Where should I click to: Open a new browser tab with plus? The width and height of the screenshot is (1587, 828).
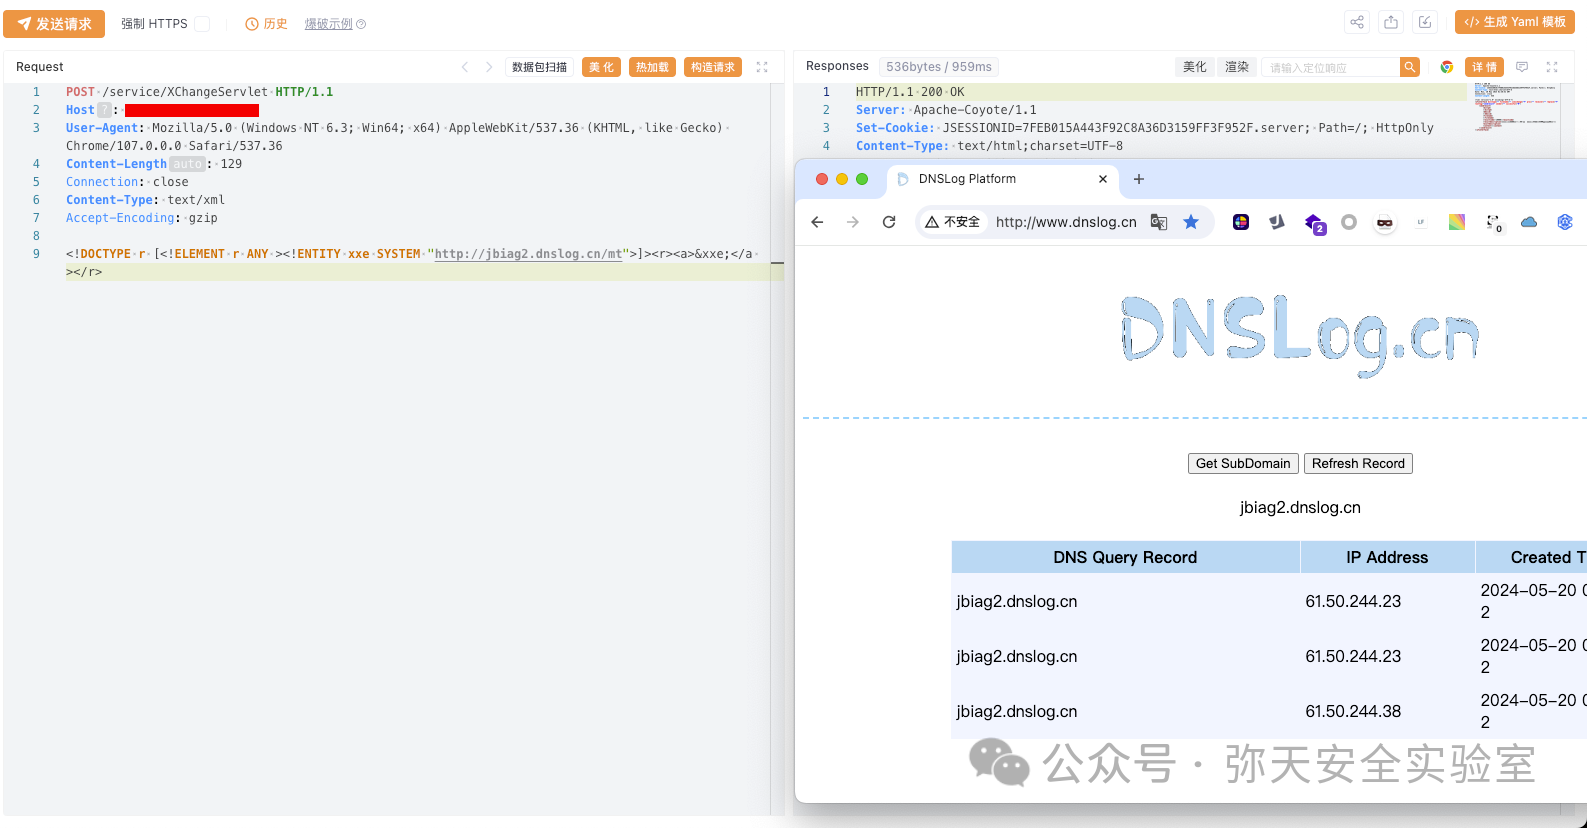(1138, 179)
